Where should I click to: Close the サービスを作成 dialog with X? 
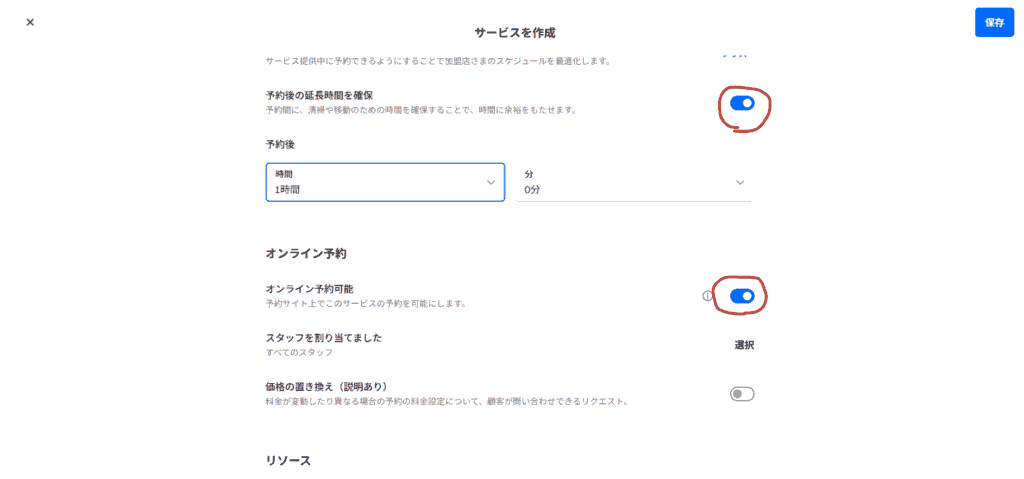tap(30, 22)
